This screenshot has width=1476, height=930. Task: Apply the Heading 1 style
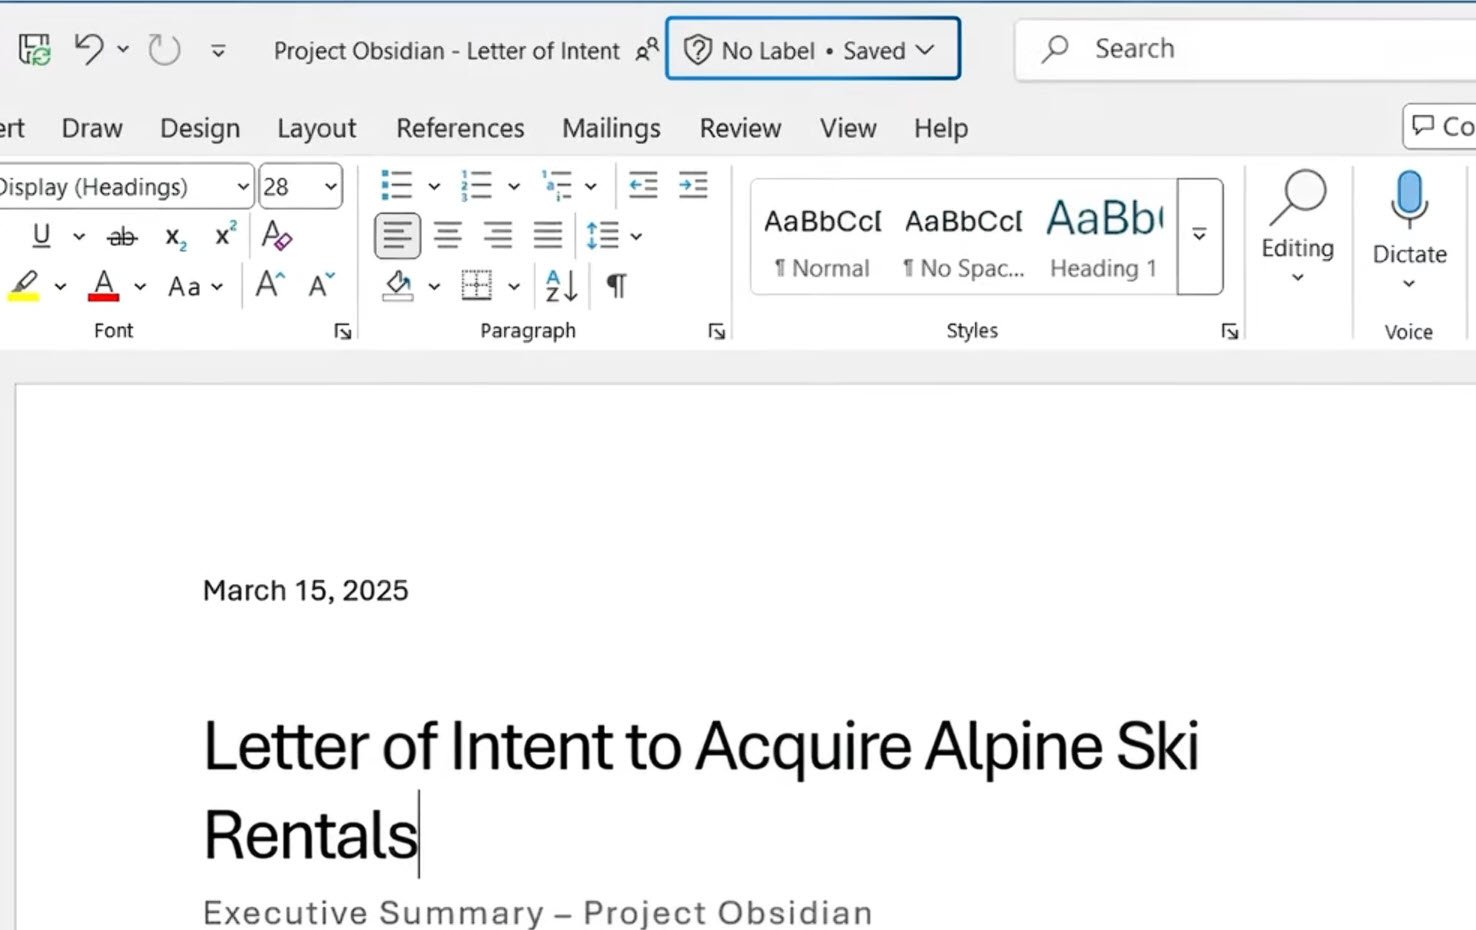[1103, 237]
